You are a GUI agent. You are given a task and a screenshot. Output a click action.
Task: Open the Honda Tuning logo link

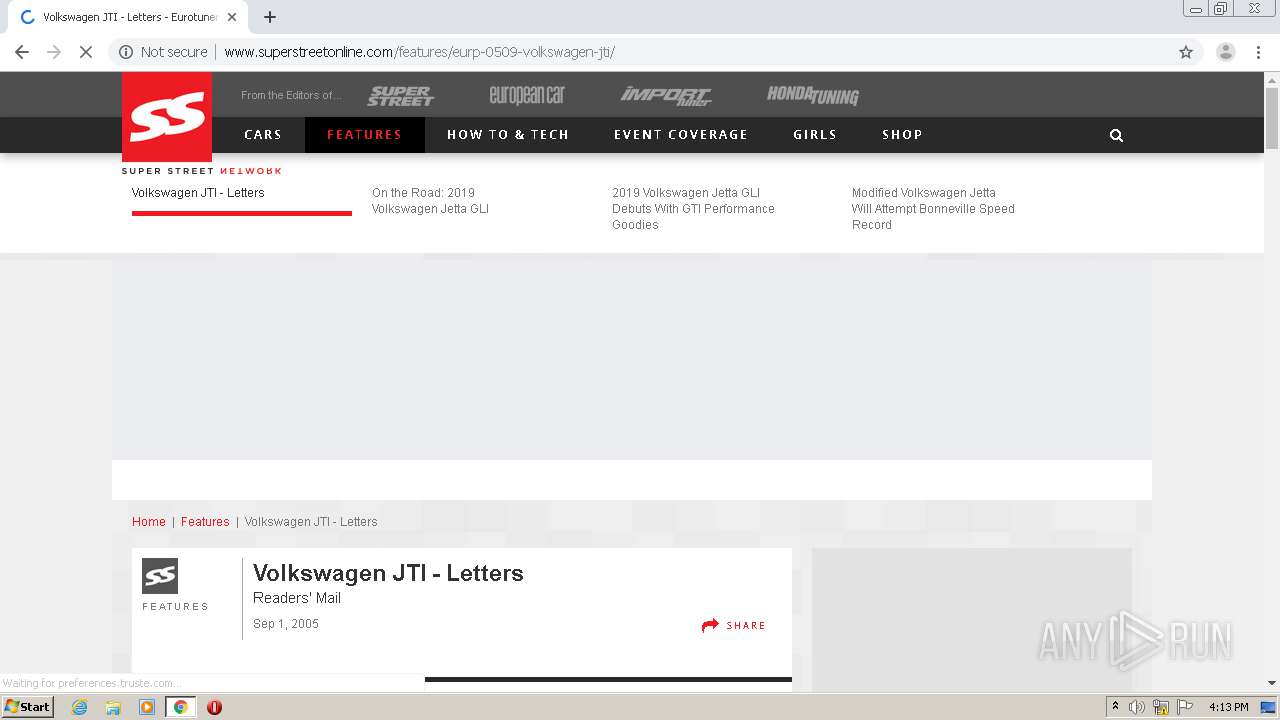pos(813,96)
